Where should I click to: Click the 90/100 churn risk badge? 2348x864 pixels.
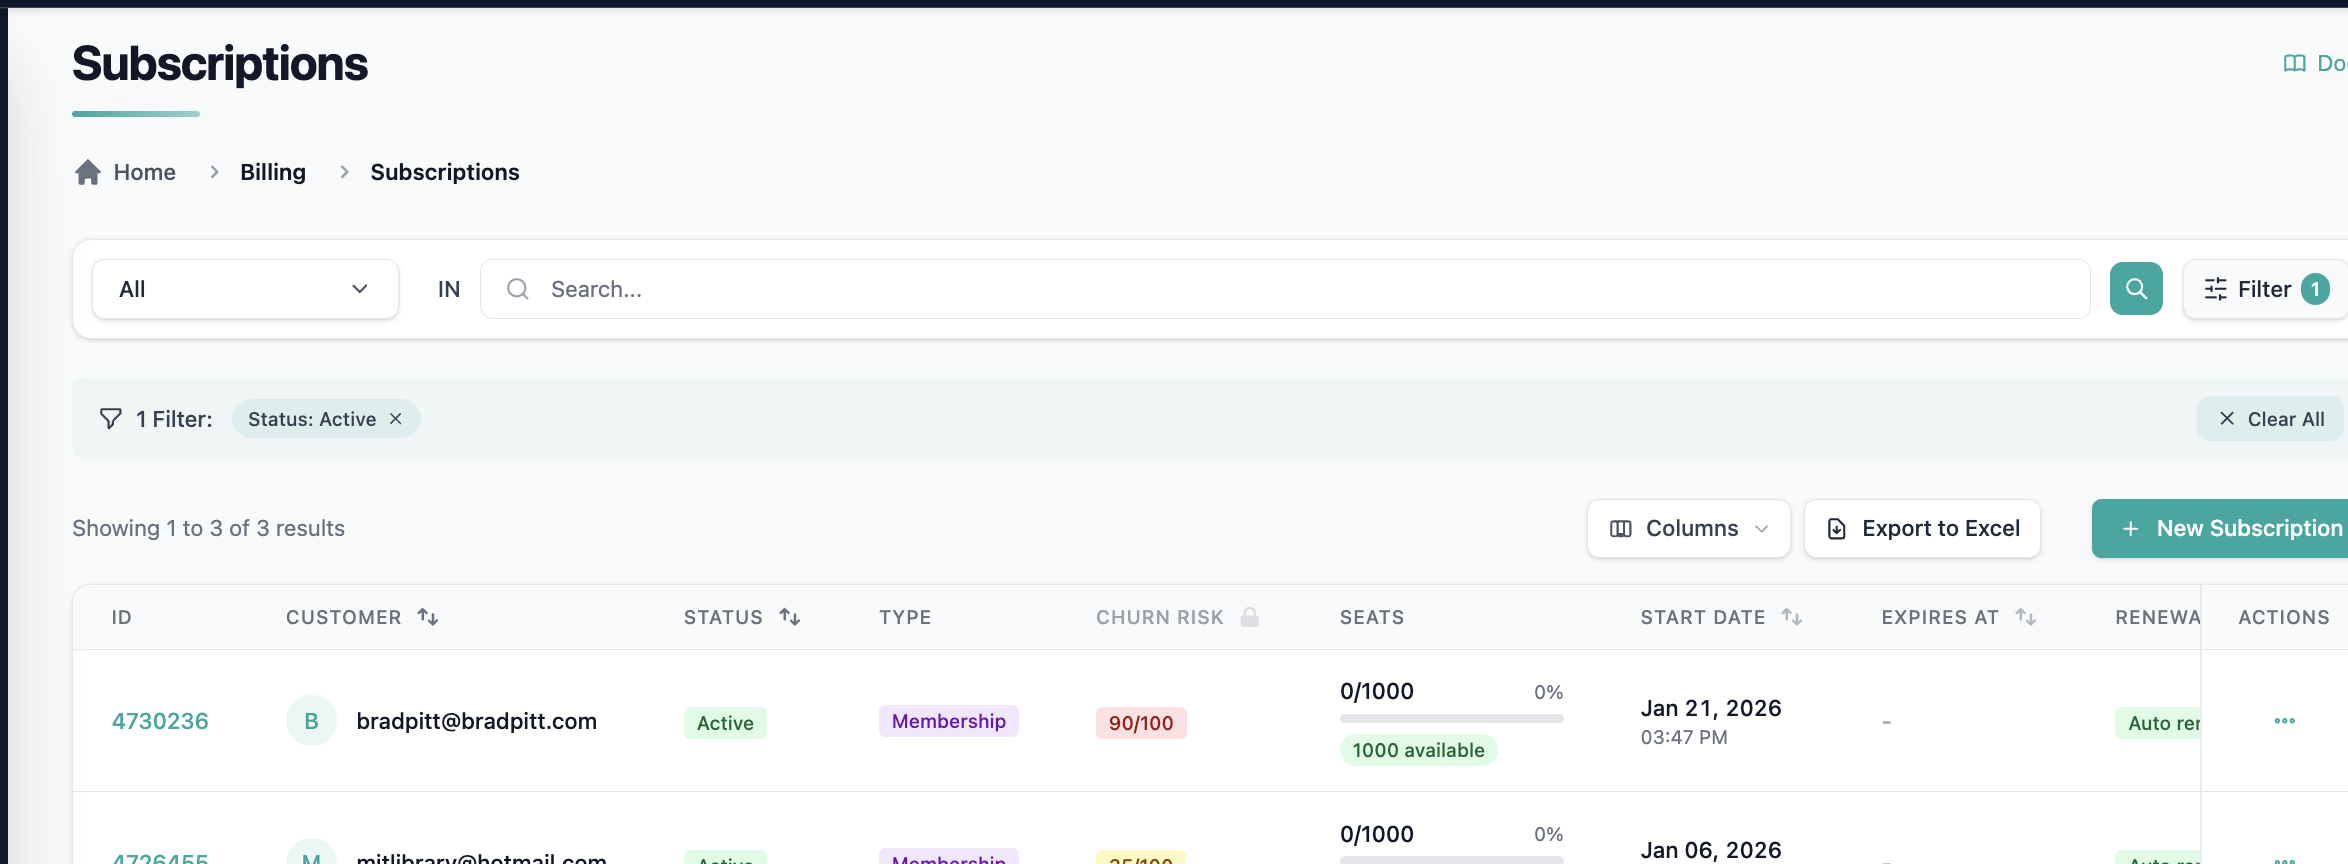tap(1141, 723)
